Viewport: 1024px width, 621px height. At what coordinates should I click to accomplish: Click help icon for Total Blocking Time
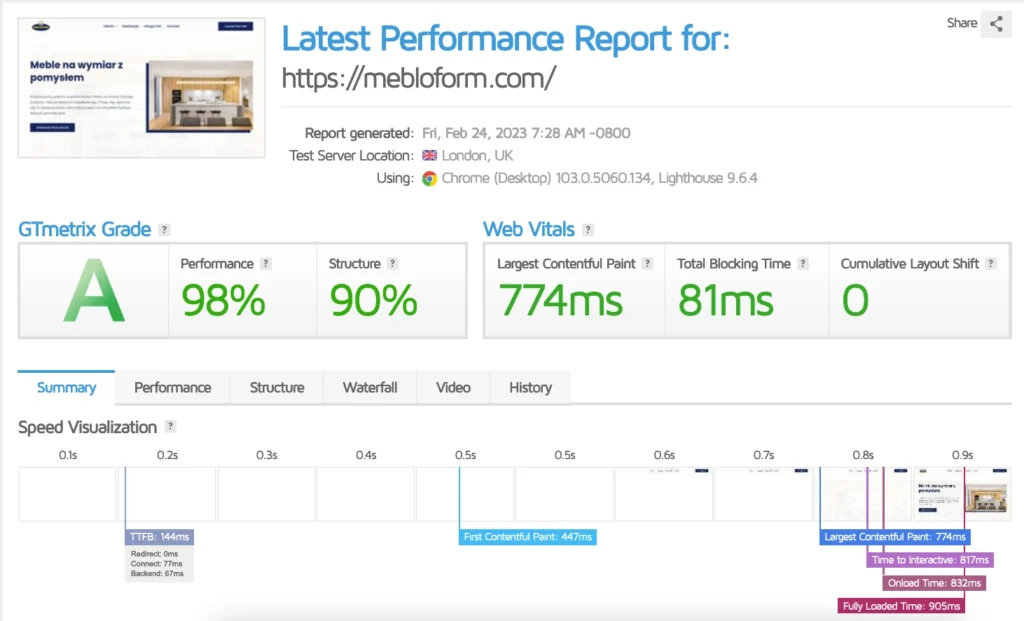coord(803,264)
